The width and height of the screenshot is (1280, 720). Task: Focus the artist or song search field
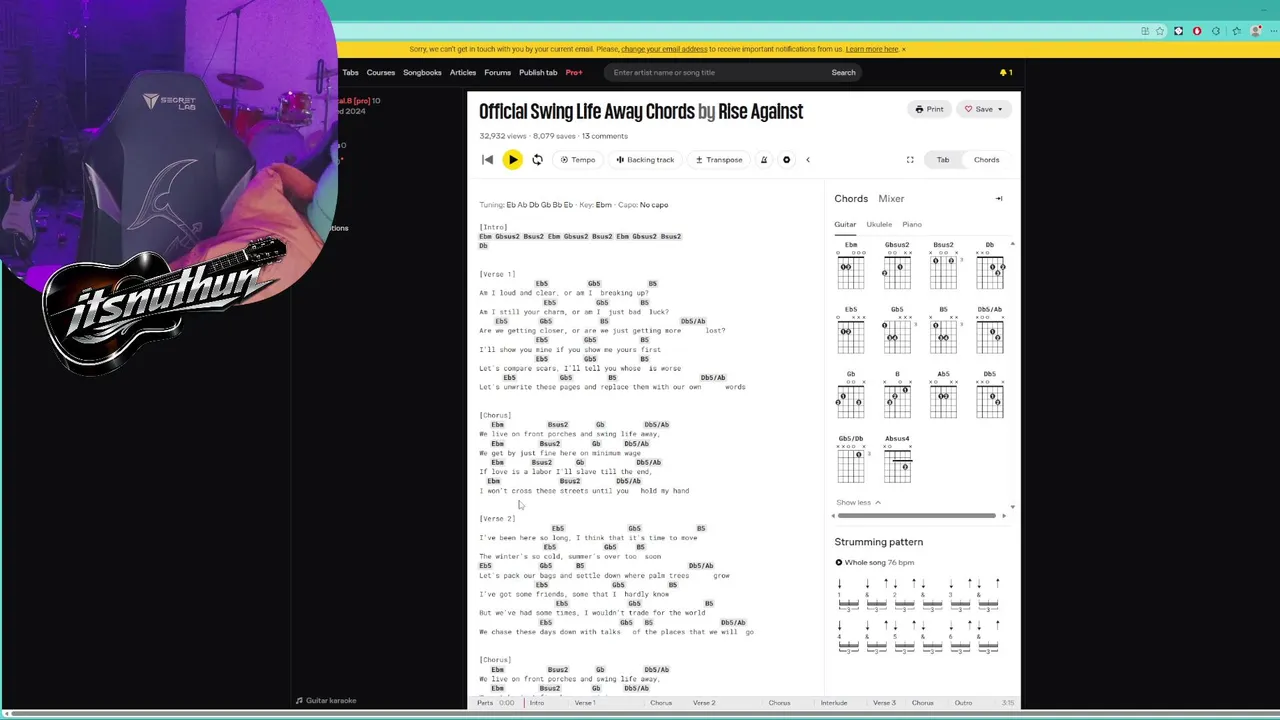[x=714, y=72]
